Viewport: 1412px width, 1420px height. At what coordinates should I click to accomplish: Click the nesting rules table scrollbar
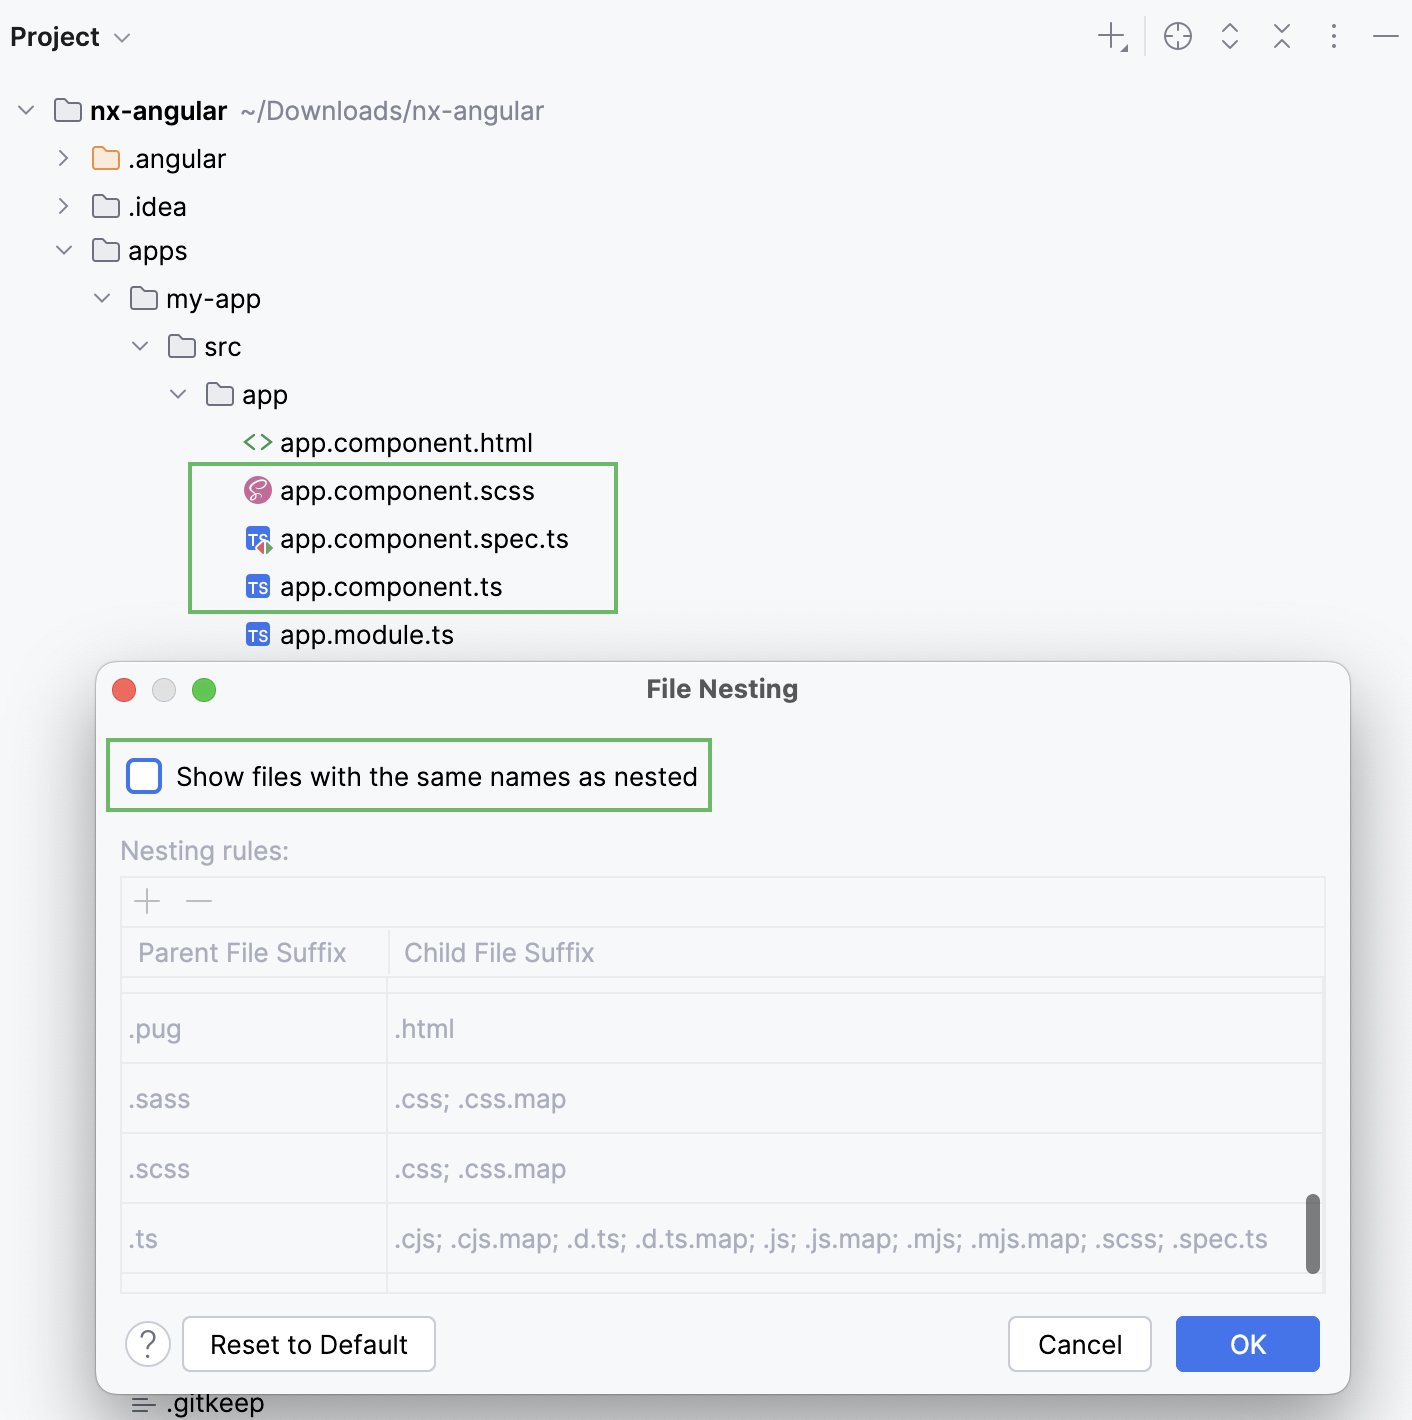click(1313, 1233)
